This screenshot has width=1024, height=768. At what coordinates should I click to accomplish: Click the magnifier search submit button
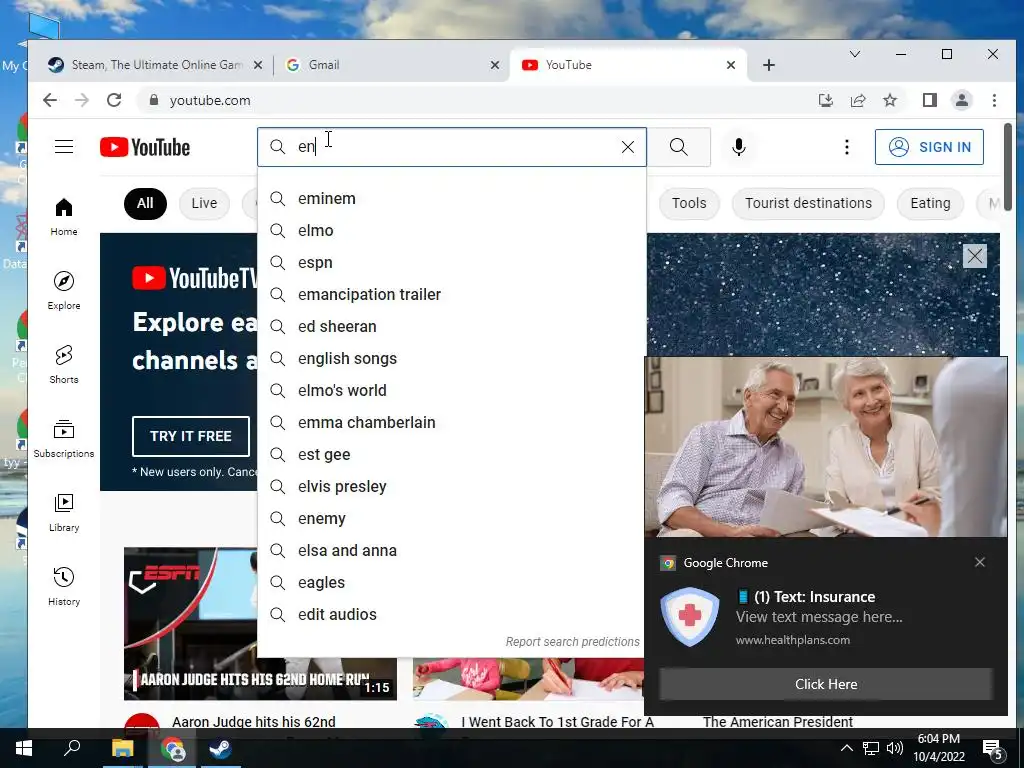[x=679, y=147]
